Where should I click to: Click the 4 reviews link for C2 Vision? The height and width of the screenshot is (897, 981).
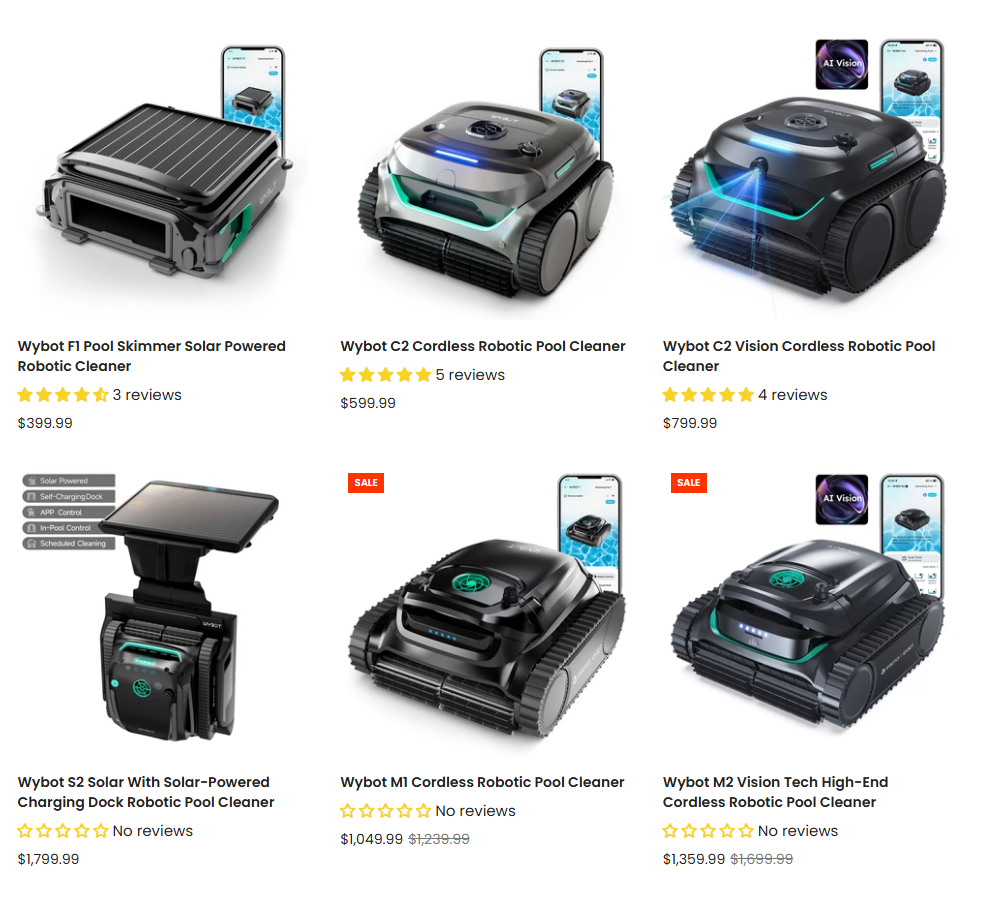click(793, 395)
